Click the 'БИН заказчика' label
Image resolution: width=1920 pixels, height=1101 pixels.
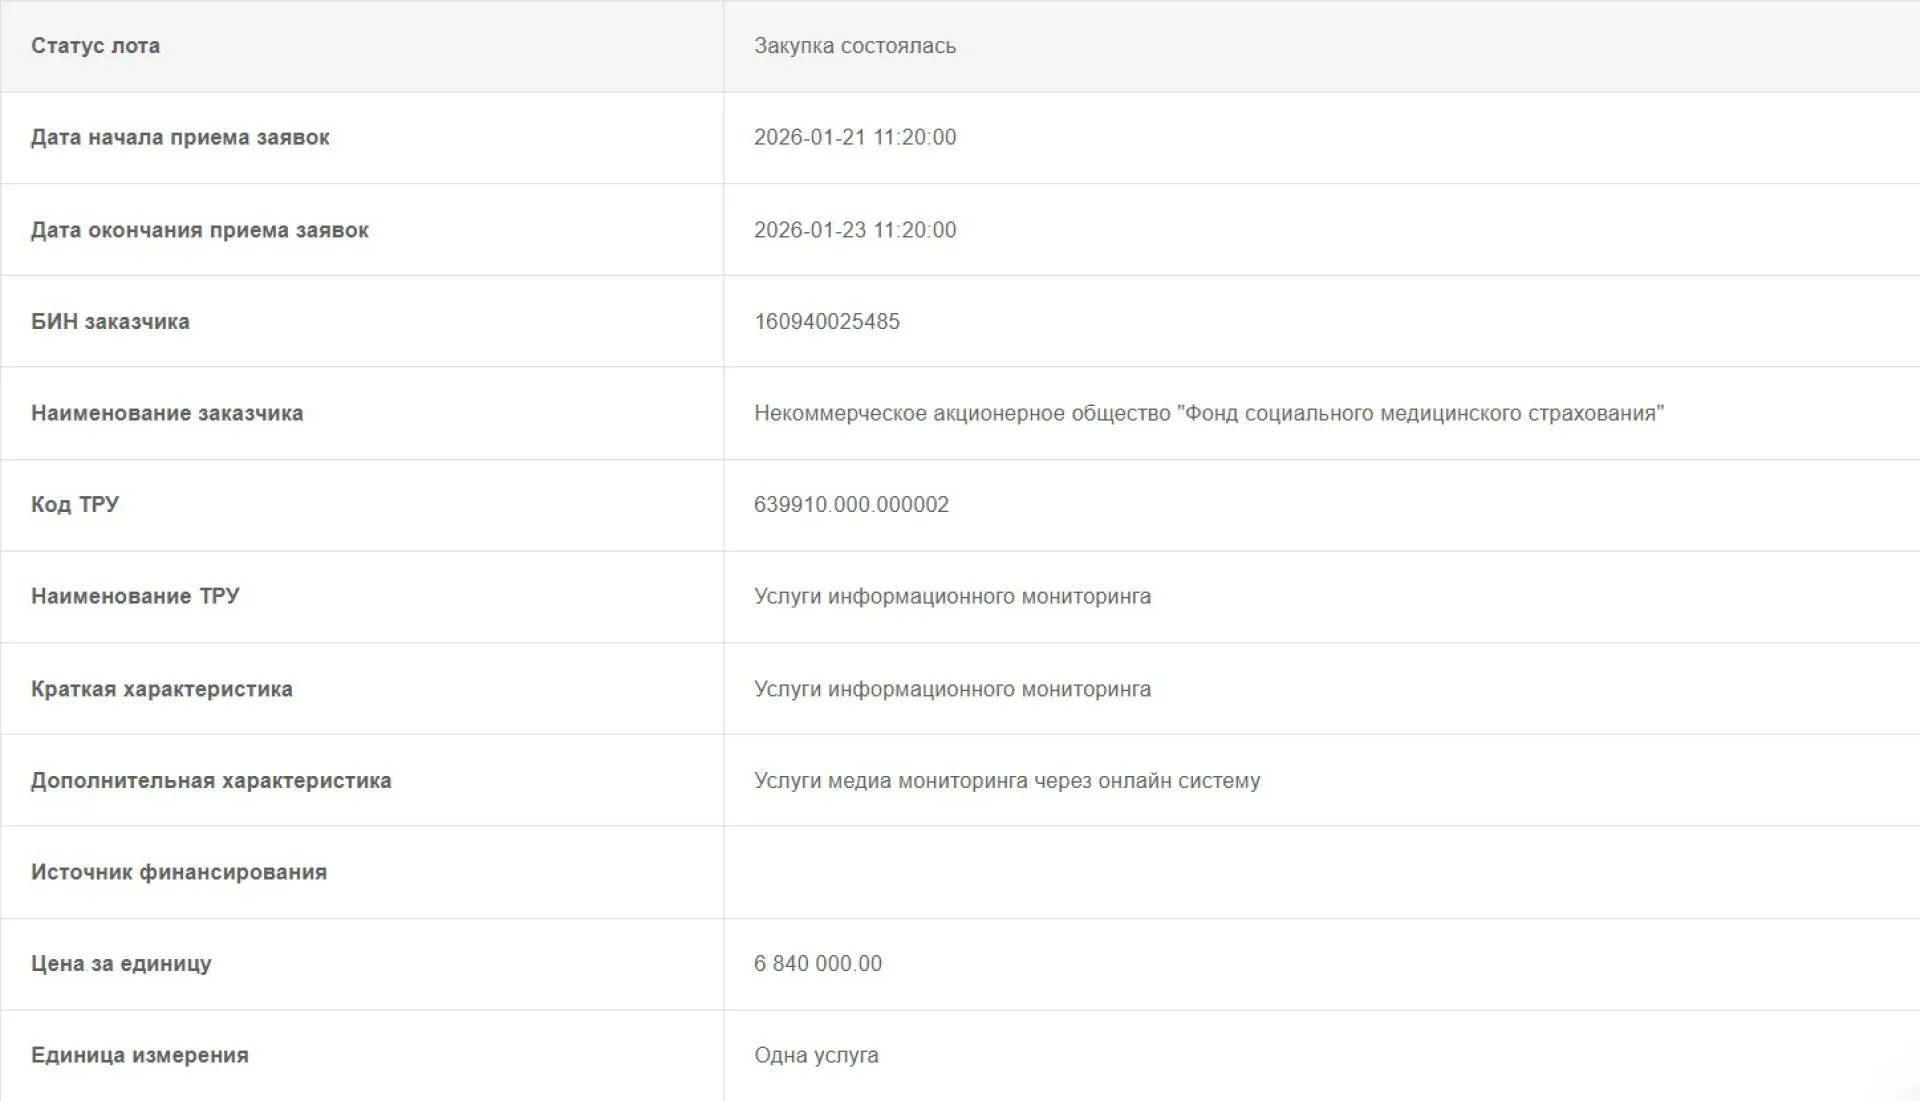110,322
